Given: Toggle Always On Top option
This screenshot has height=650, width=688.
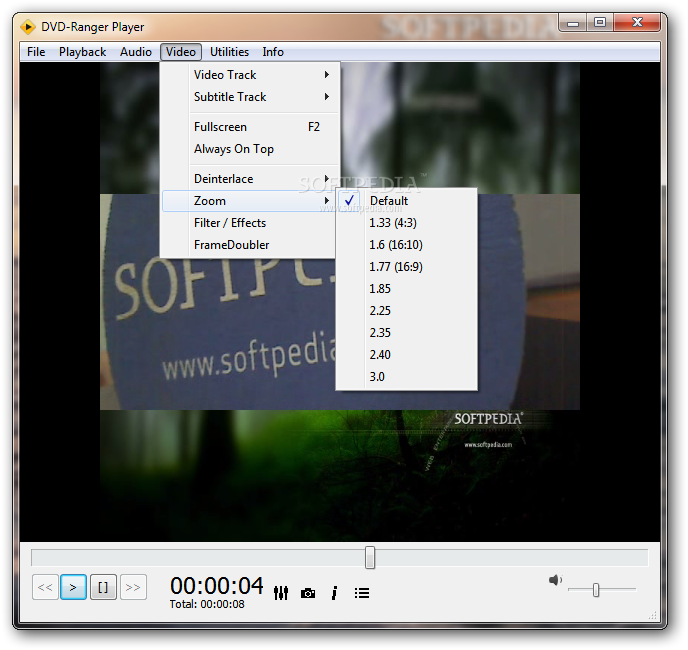Looking at the screenshot, I should click(250, 149).
